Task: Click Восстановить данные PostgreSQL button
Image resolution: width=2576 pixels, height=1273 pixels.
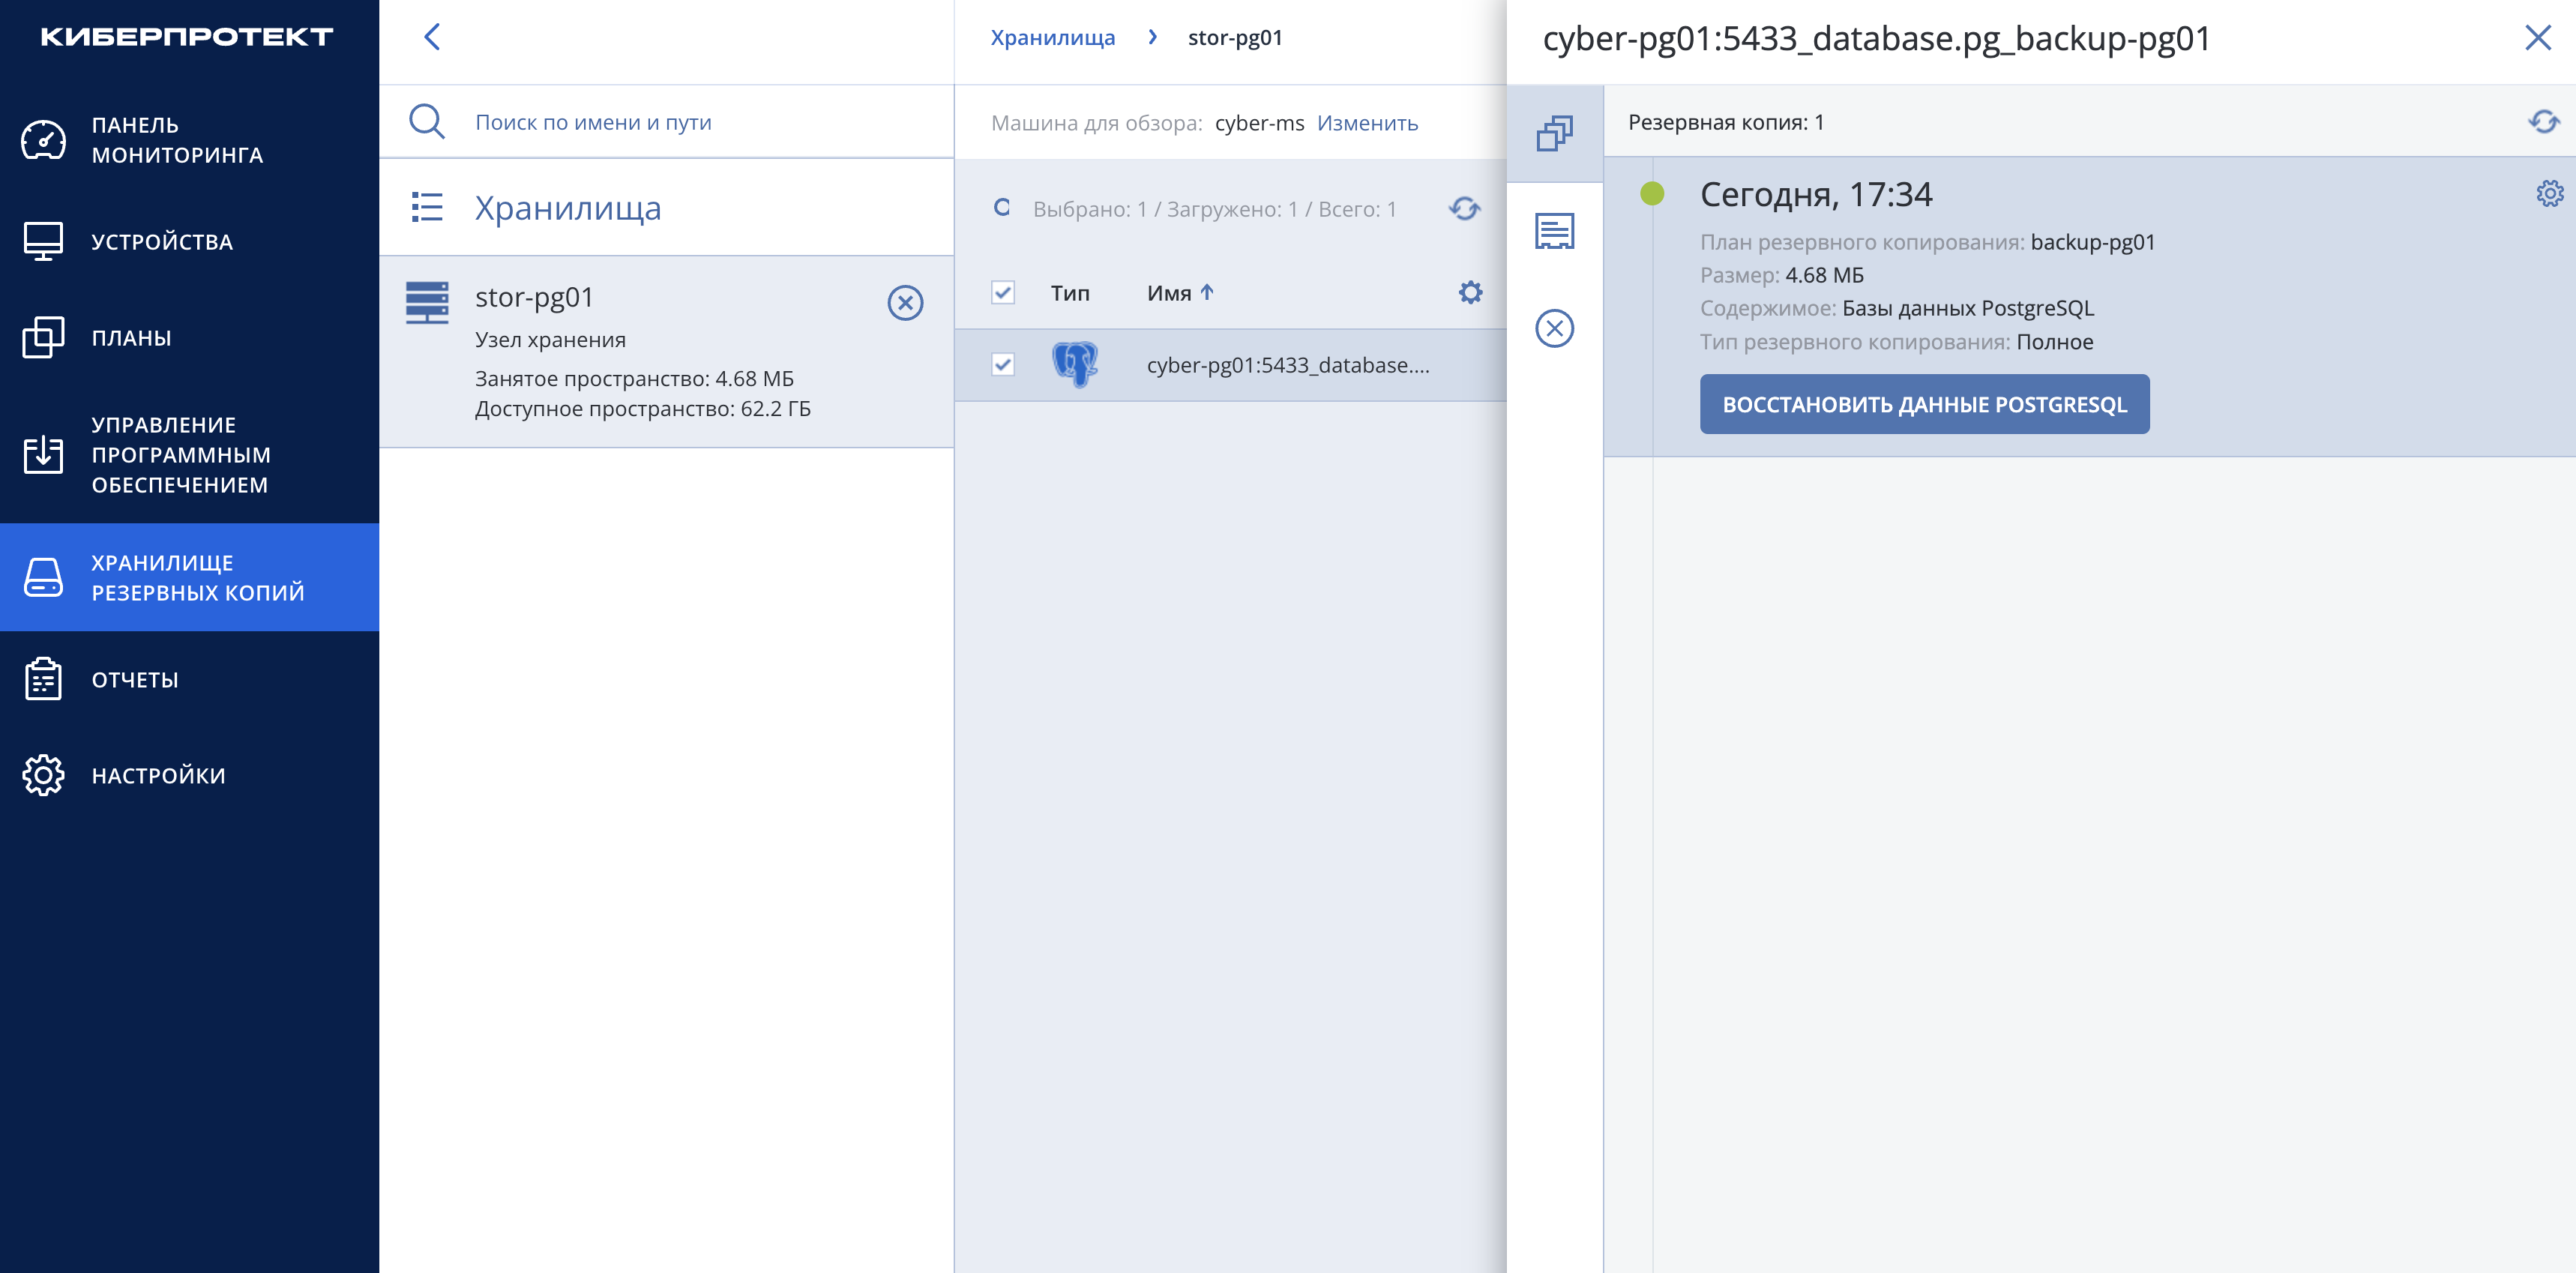Action: (x=1924, y=404)
